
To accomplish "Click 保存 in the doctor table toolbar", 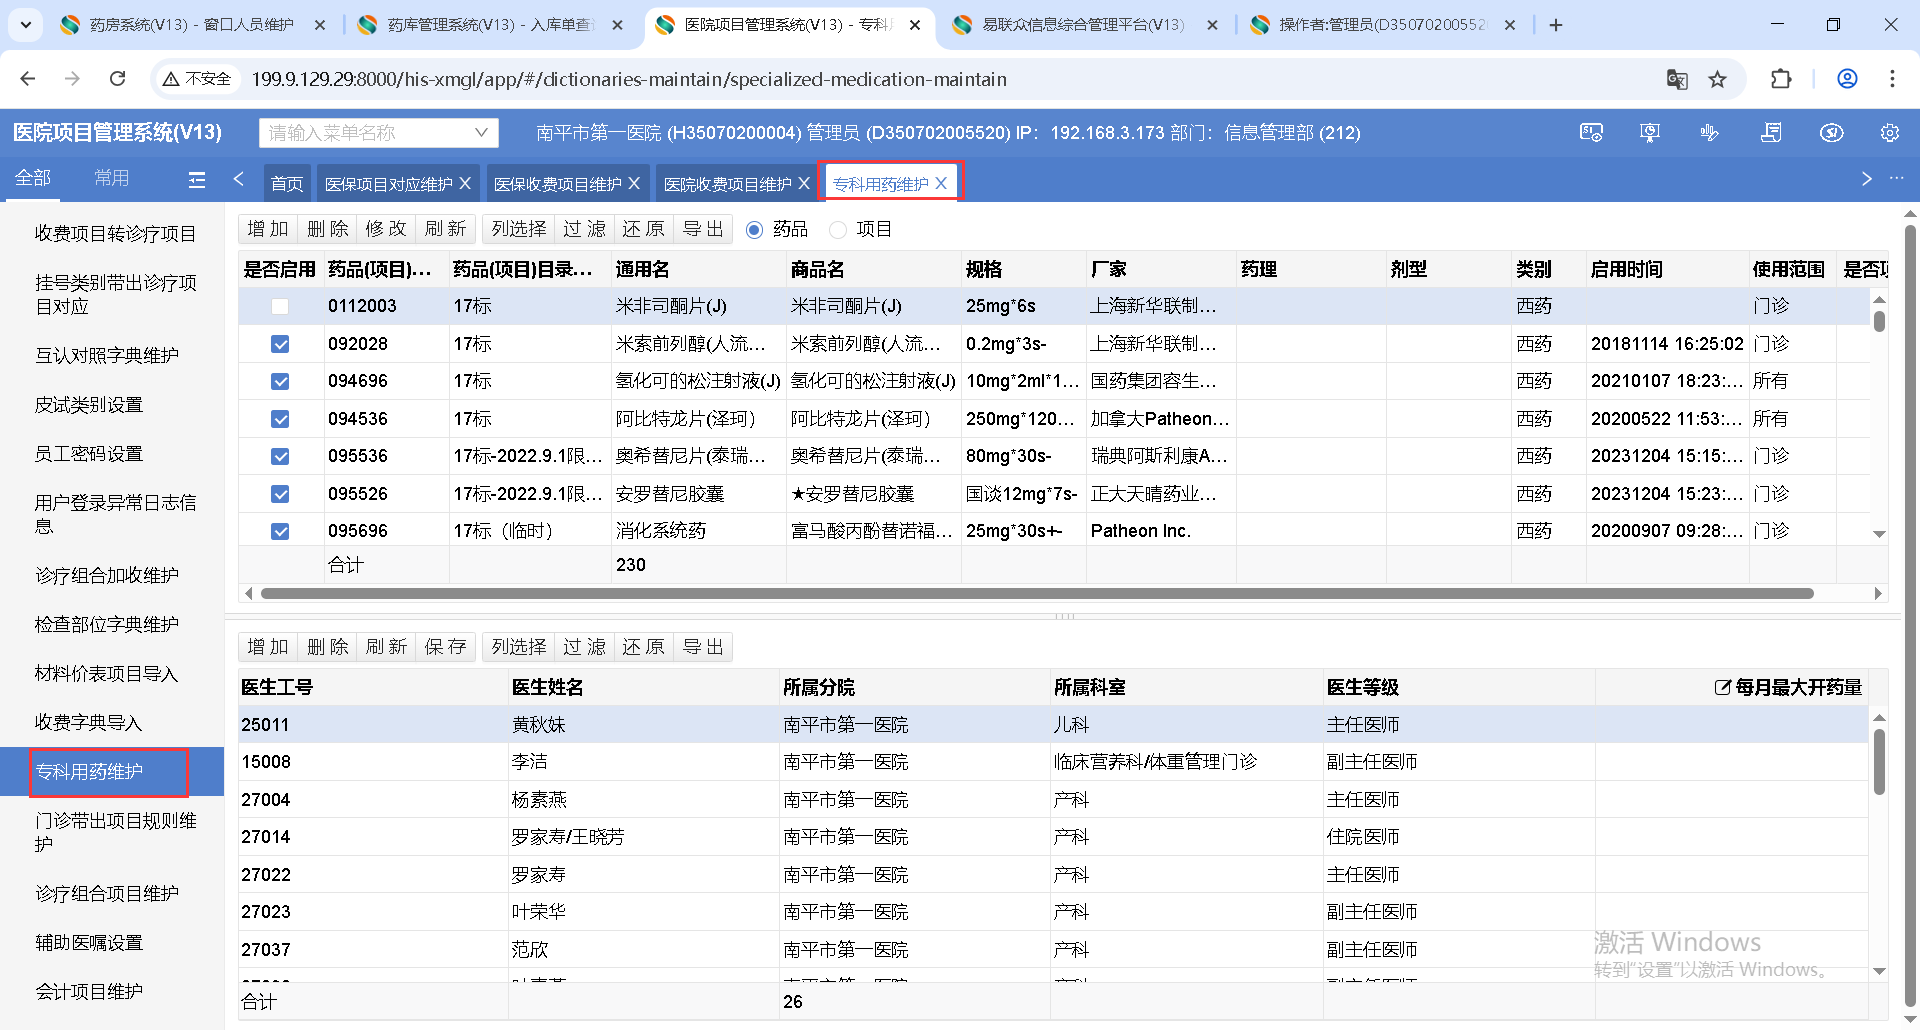I will click(445, 647).
